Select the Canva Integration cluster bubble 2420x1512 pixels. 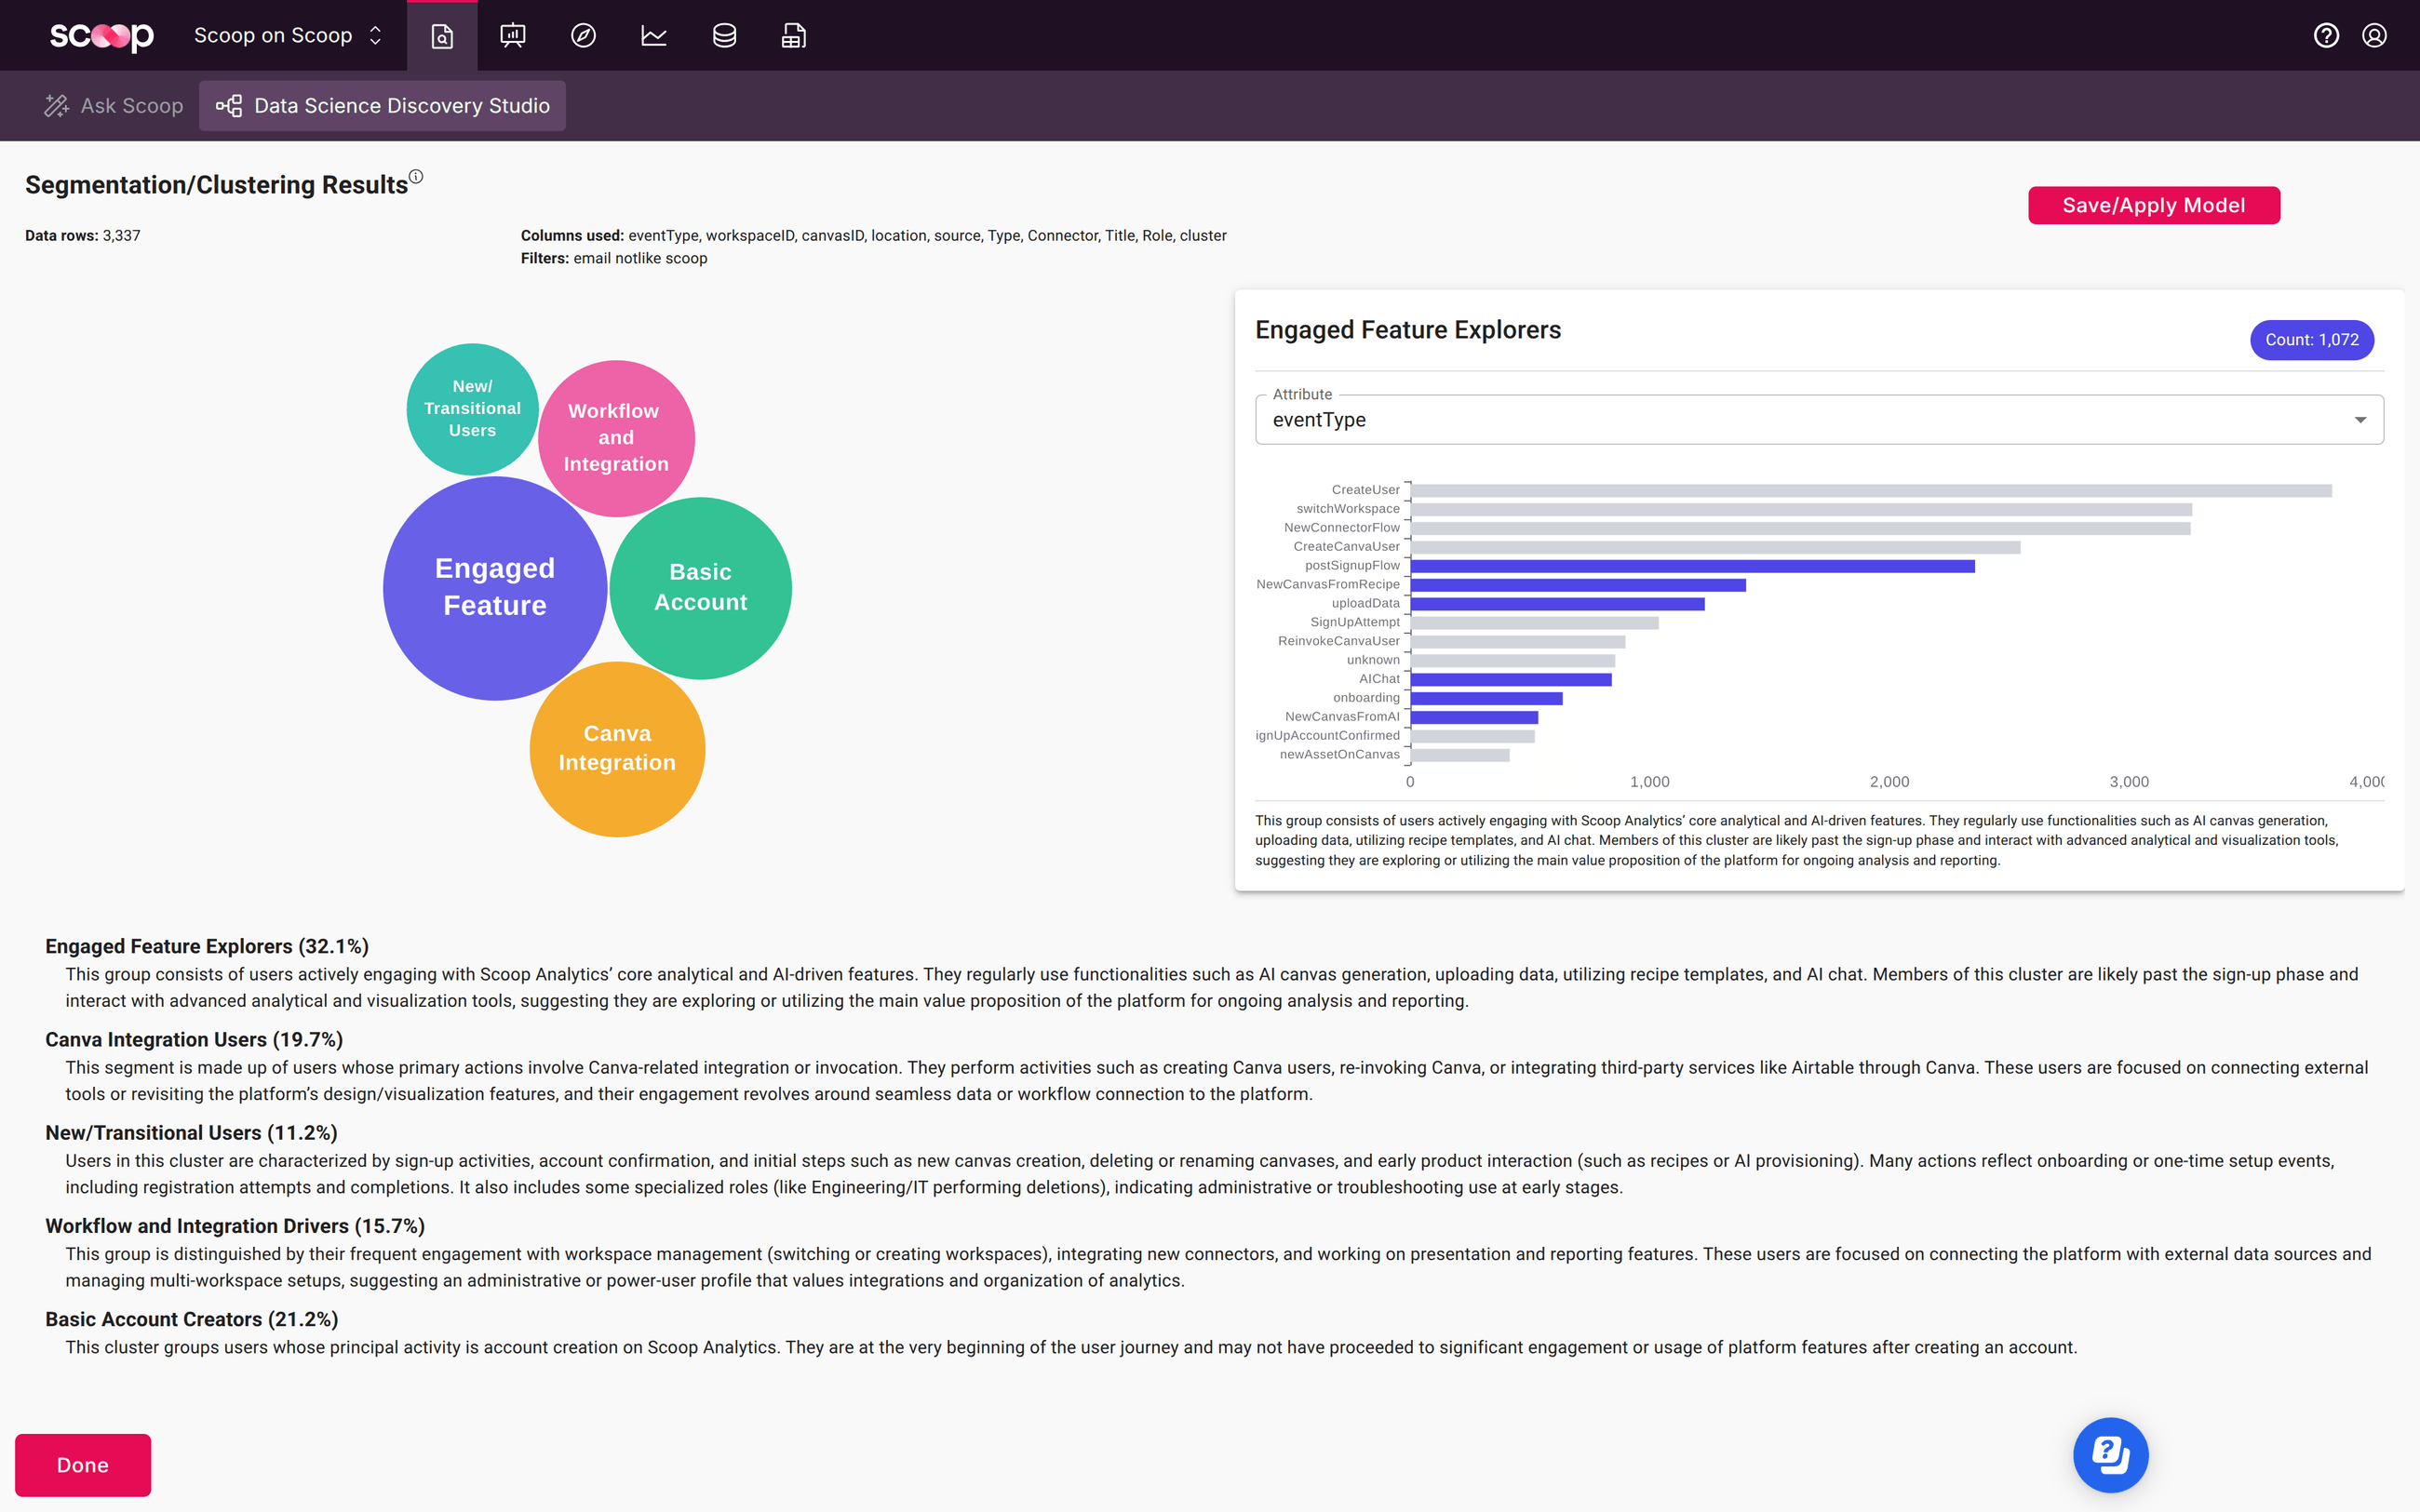pyautogui.click(x=616, y=748)
